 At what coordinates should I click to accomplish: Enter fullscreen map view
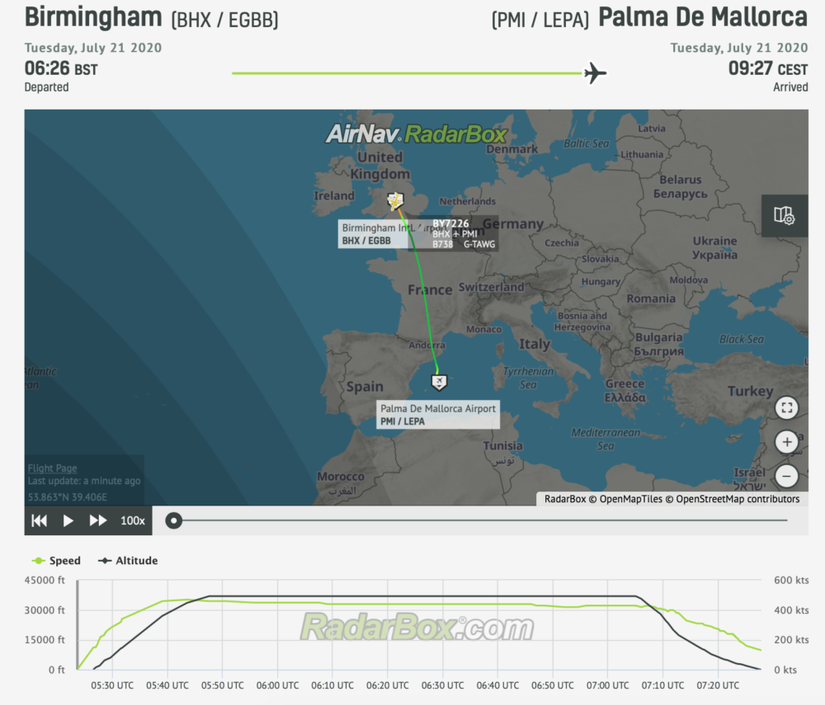(787, 408)
